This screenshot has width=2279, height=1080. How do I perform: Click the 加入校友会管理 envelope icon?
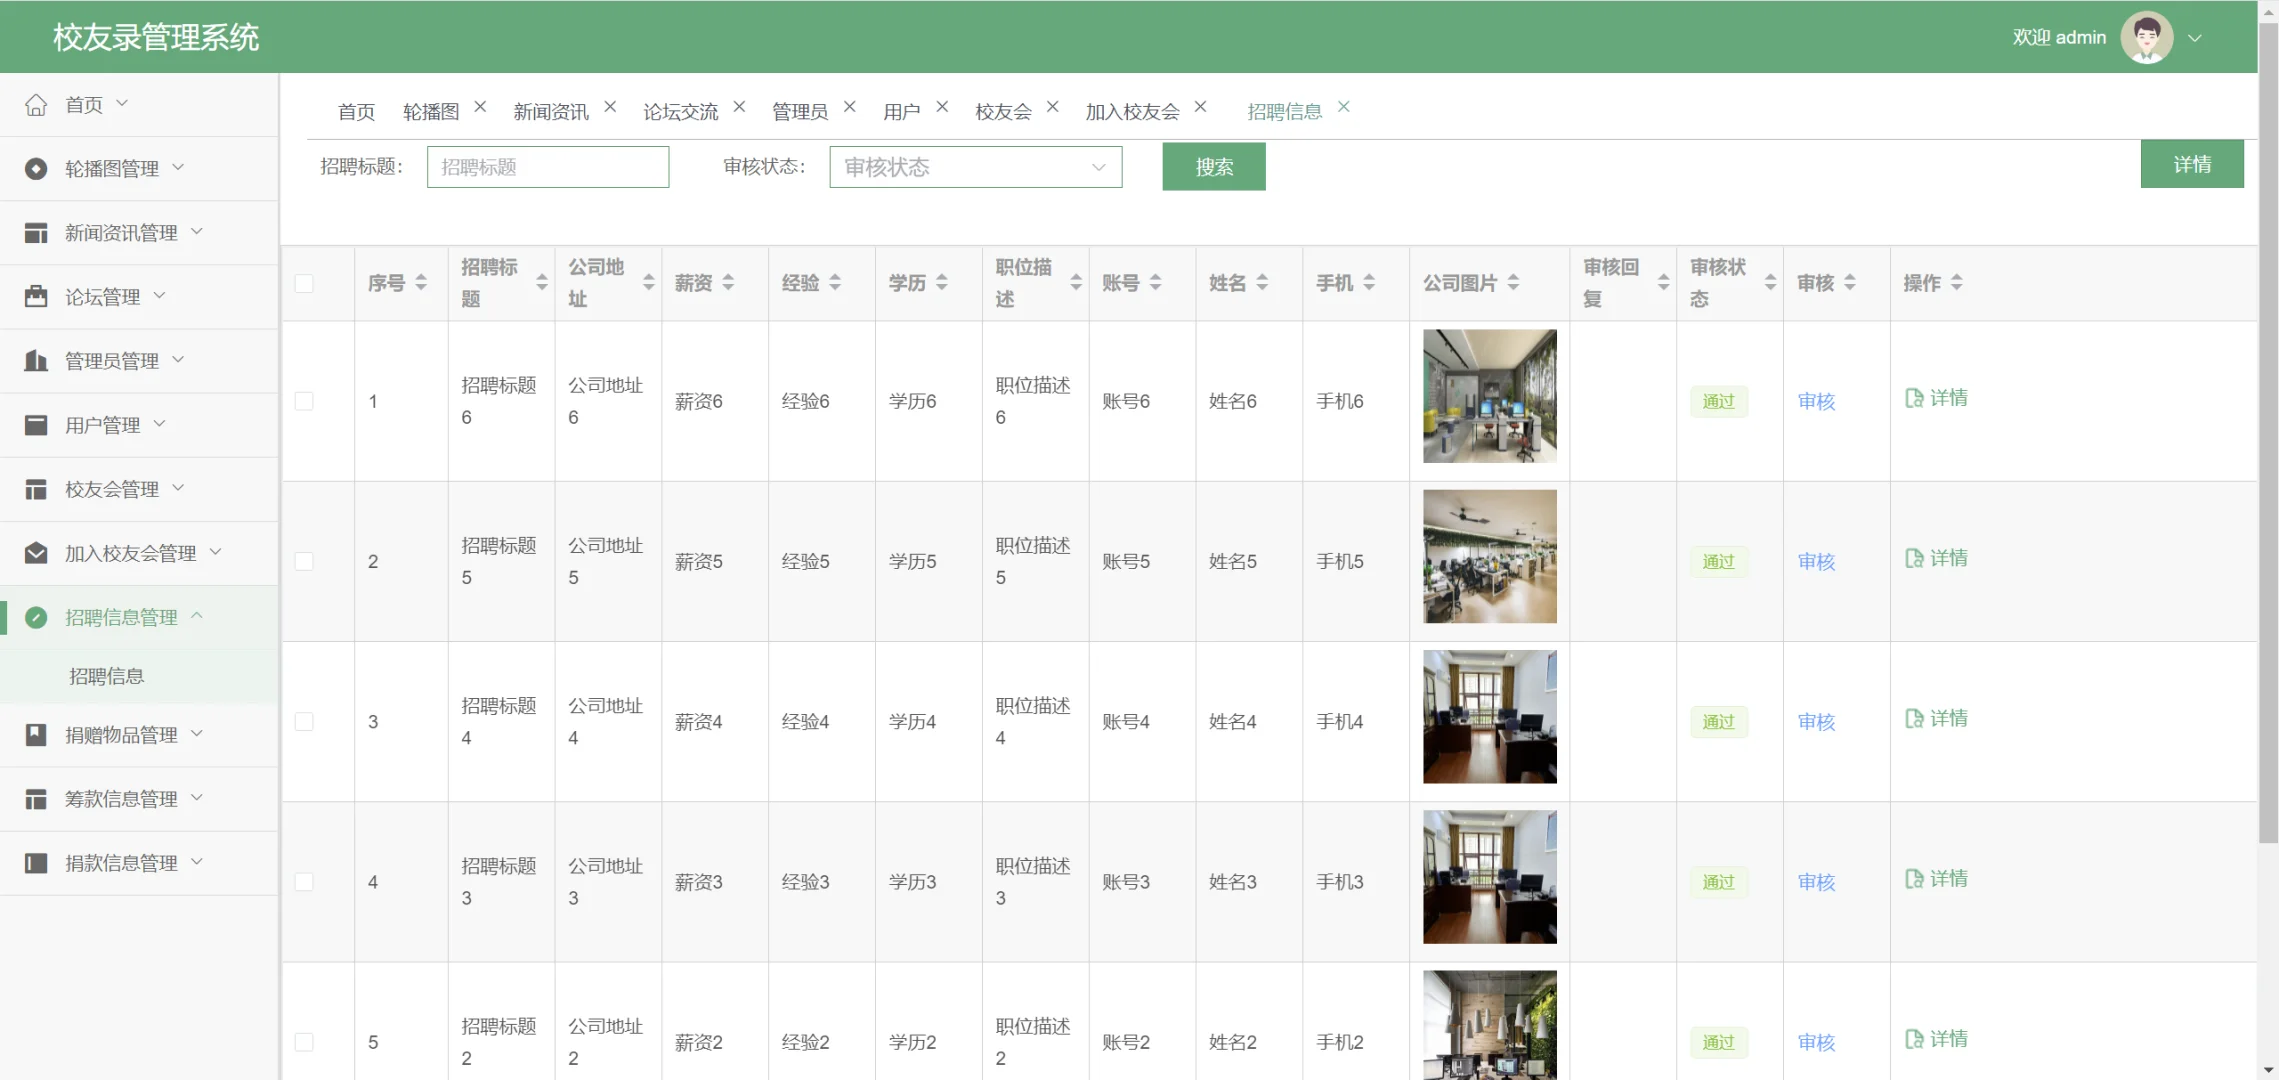pos(36,552)
